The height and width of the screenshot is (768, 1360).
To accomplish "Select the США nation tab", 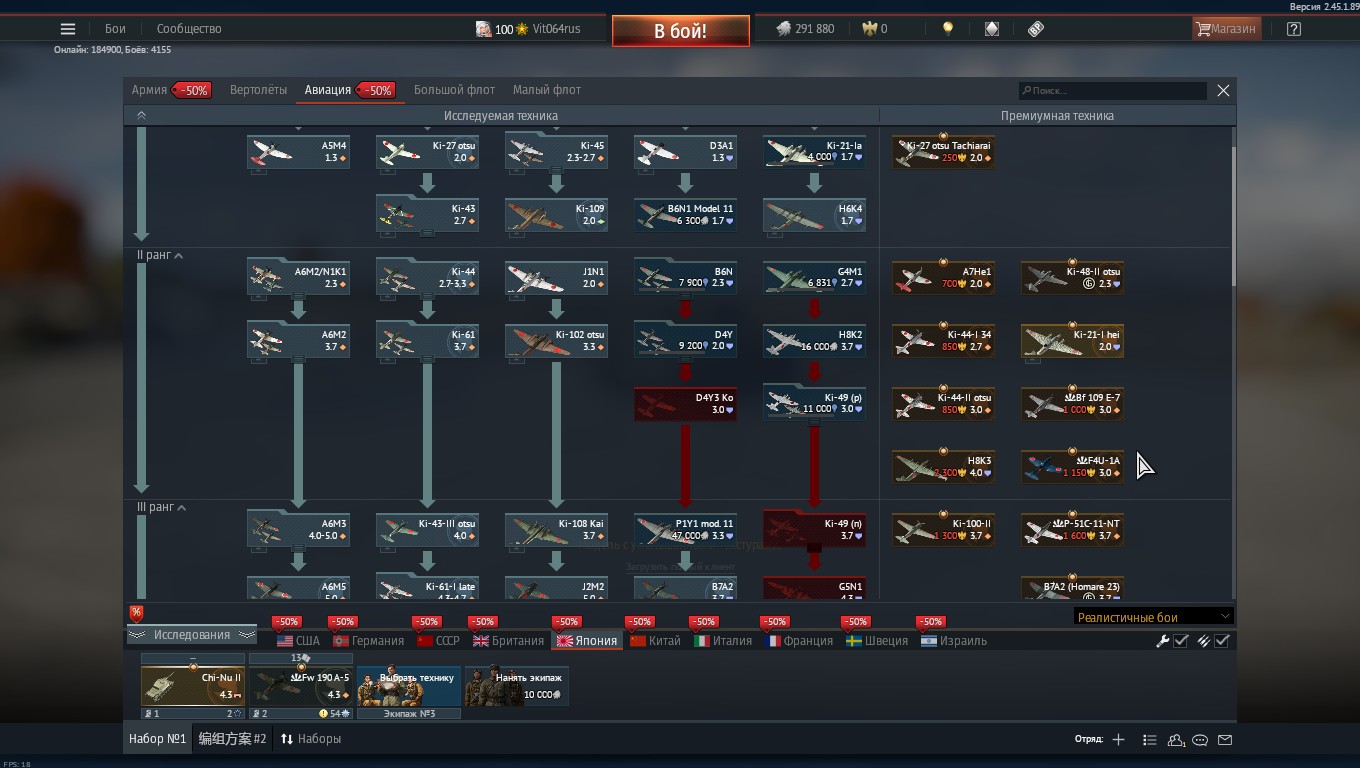I will [x=298, y=641].
